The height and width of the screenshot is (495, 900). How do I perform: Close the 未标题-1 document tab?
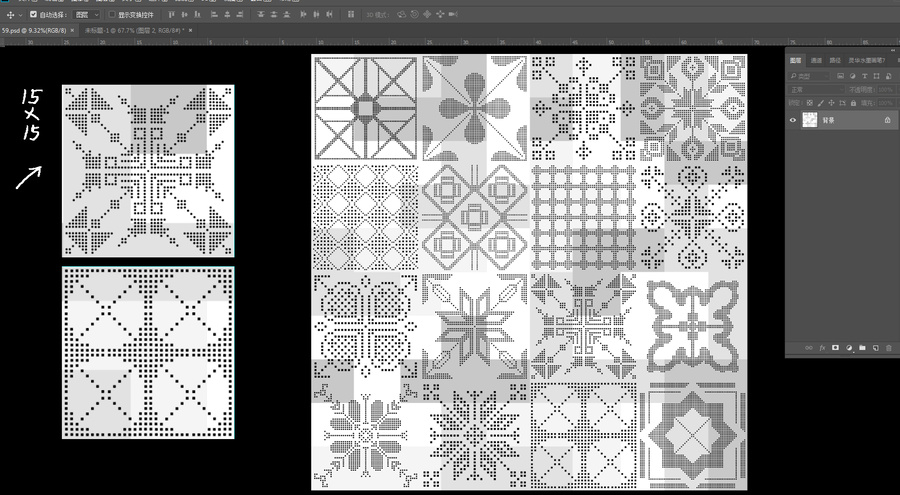coord(191,30)
